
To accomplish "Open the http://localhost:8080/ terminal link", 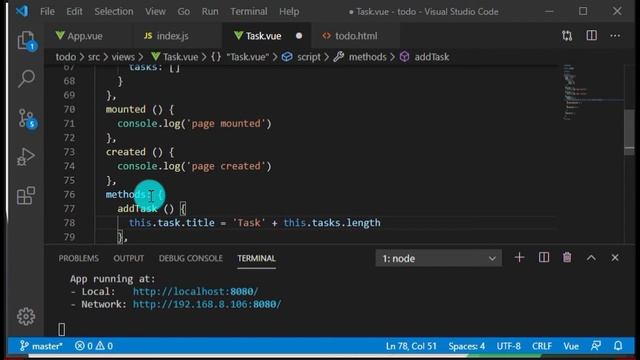I will [196, 291].
